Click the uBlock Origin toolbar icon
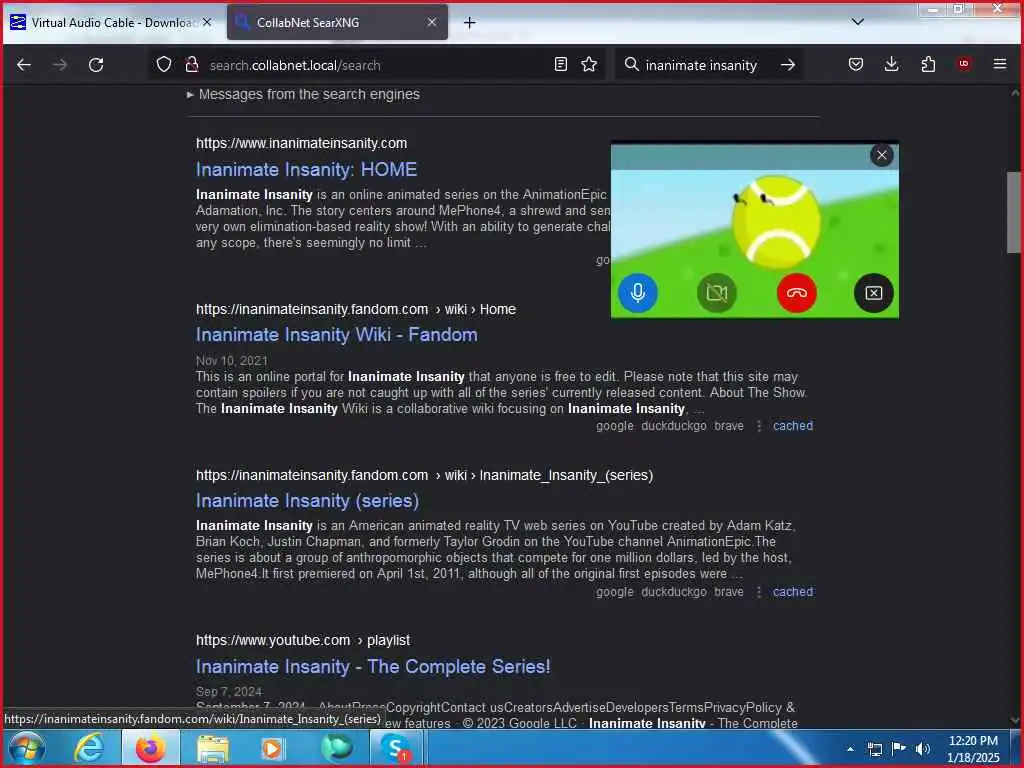Screen dimensions: 1024x768 [964, 64]
